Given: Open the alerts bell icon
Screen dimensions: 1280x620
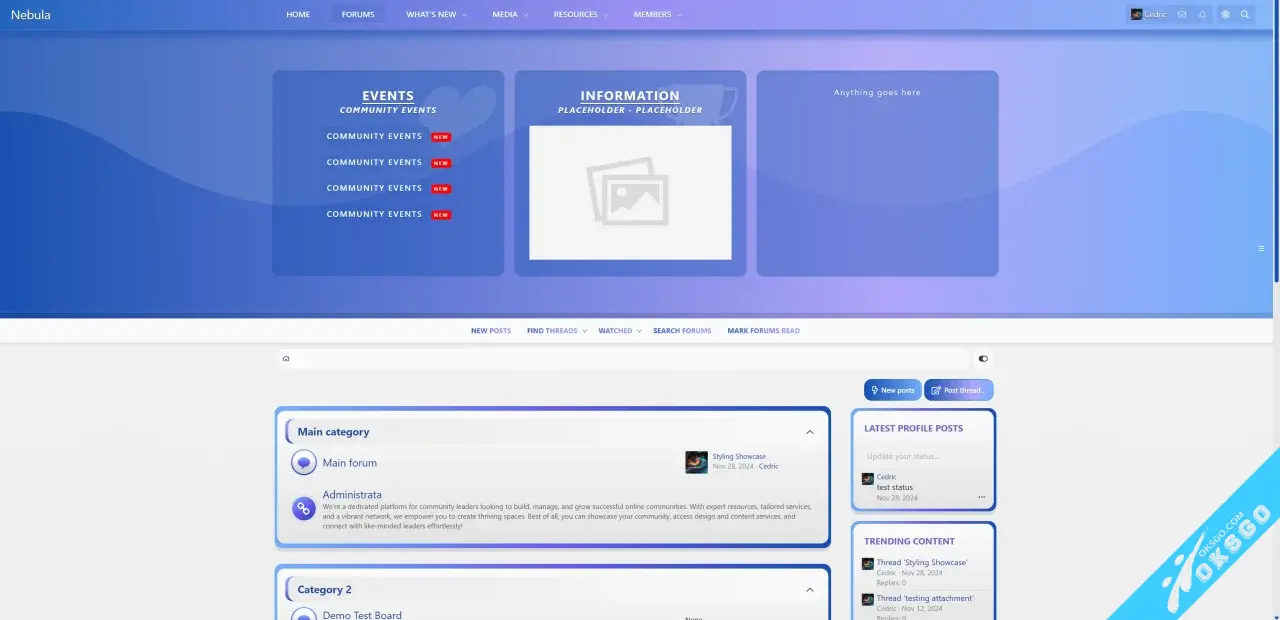Looking at the screenshot, I should tap(1202, 14).
